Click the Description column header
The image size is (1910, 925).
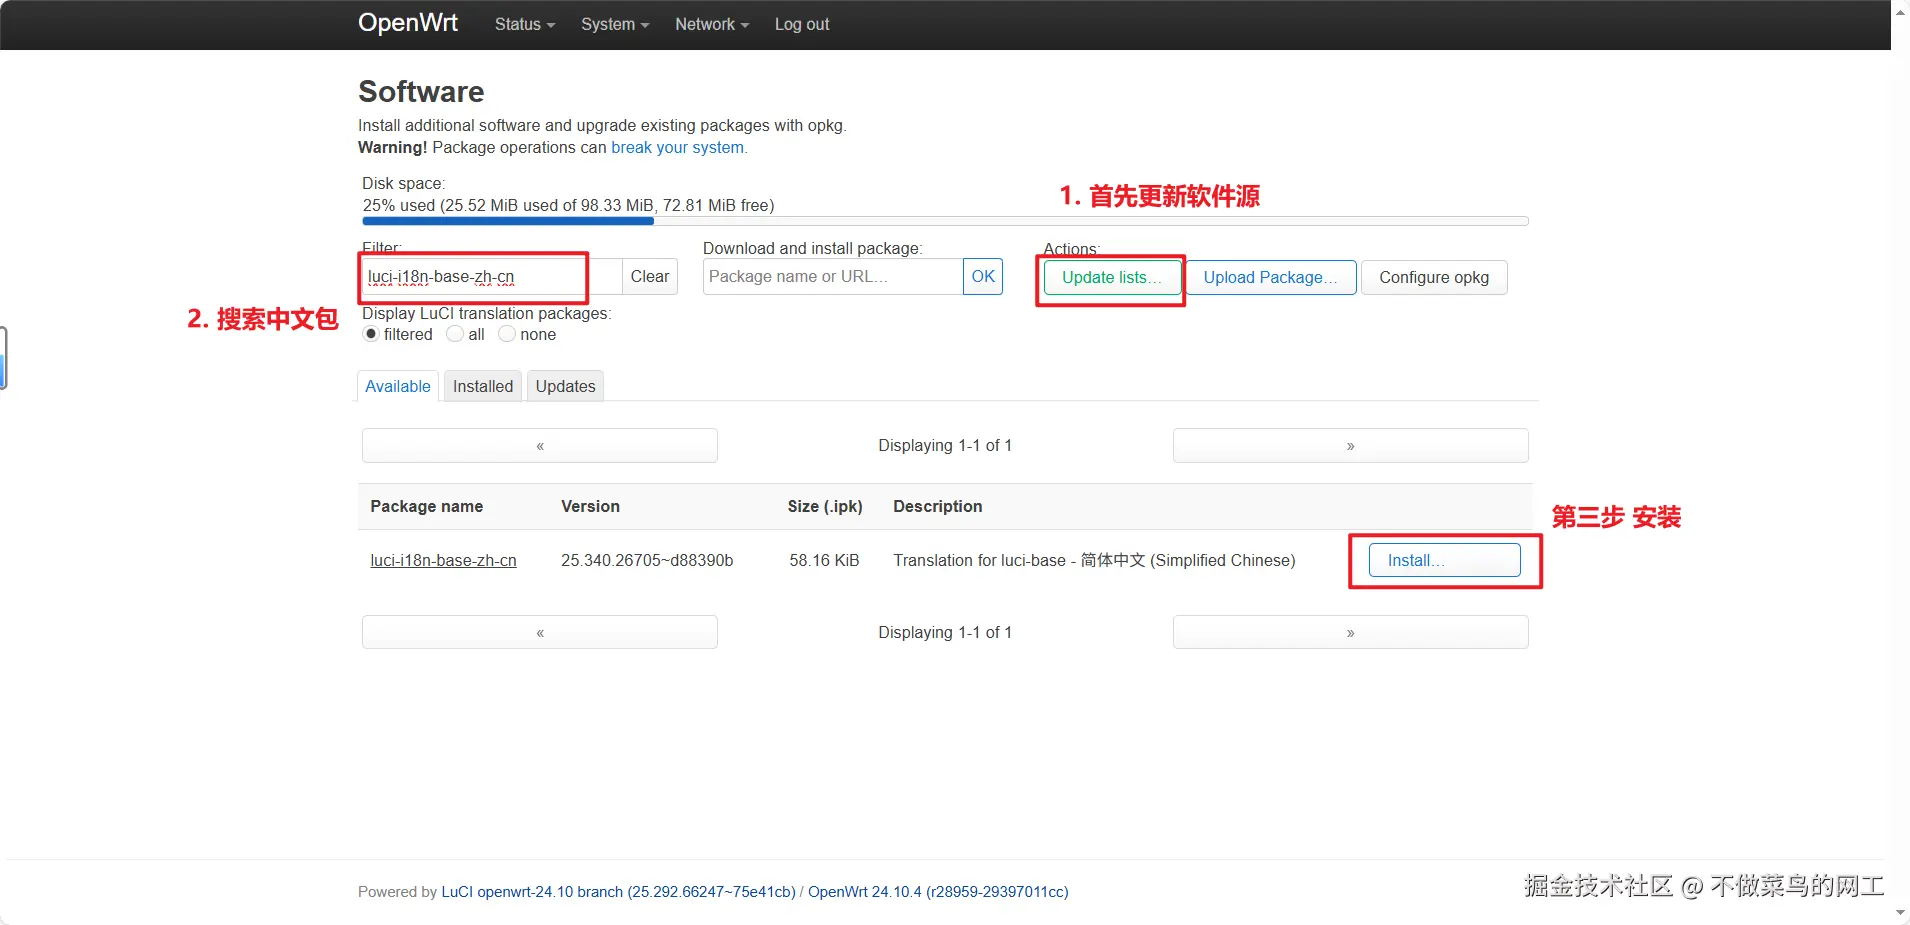point(938,507)
